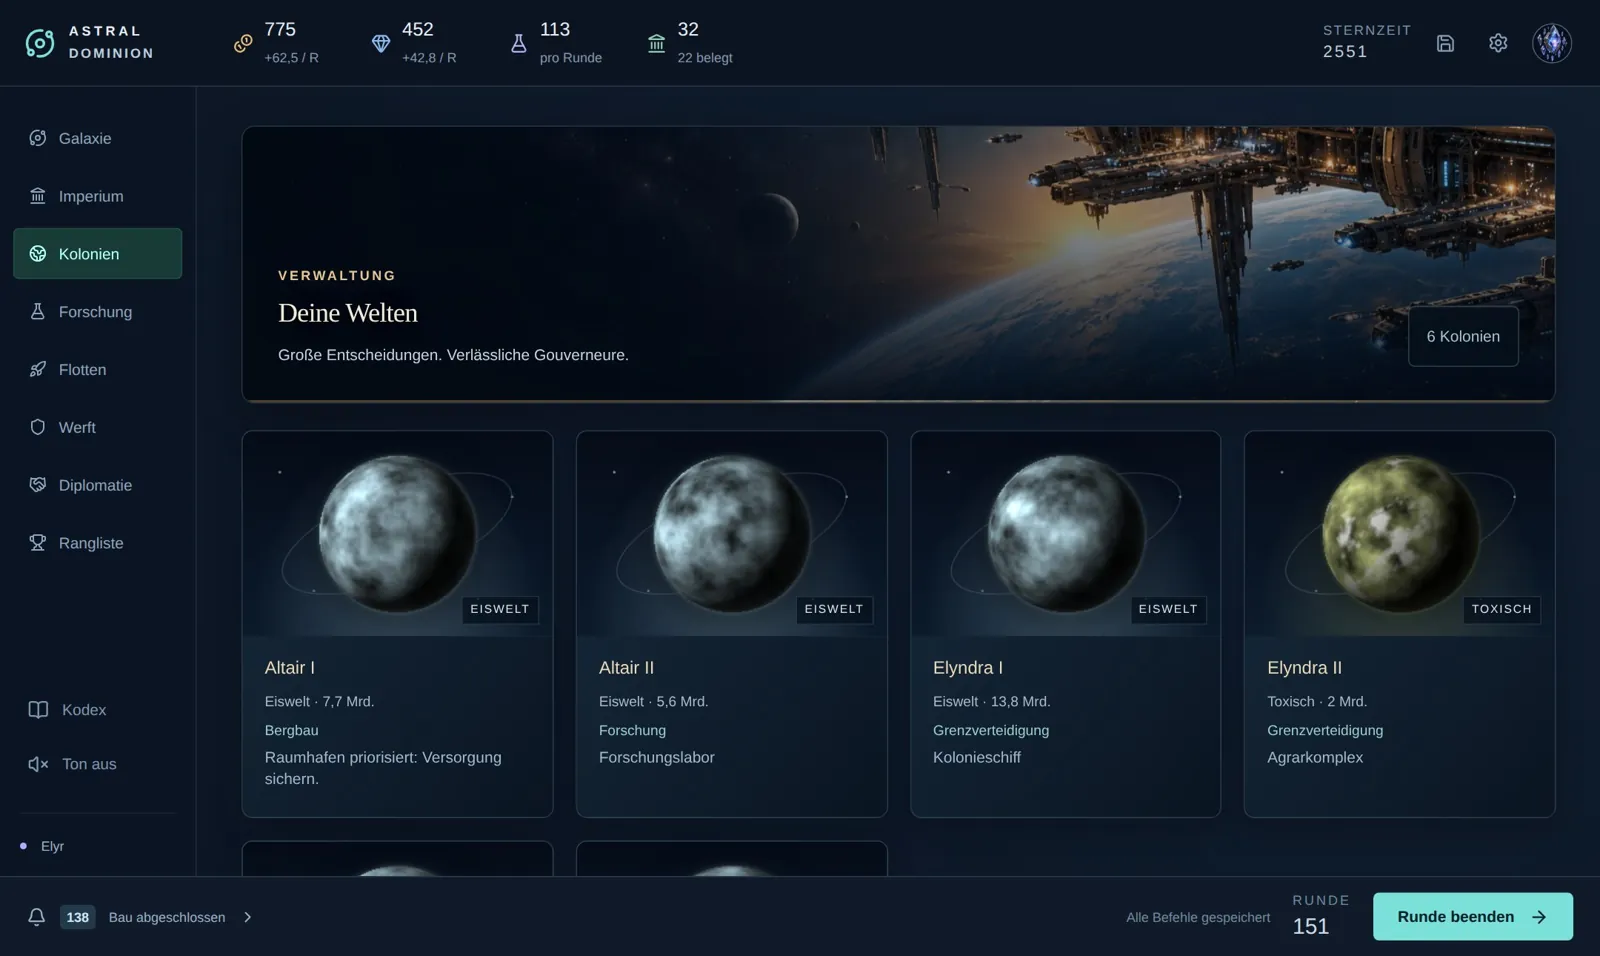1600x956 pixels.
Task: Click the notification bell icon
Action: tap(36, 916)
